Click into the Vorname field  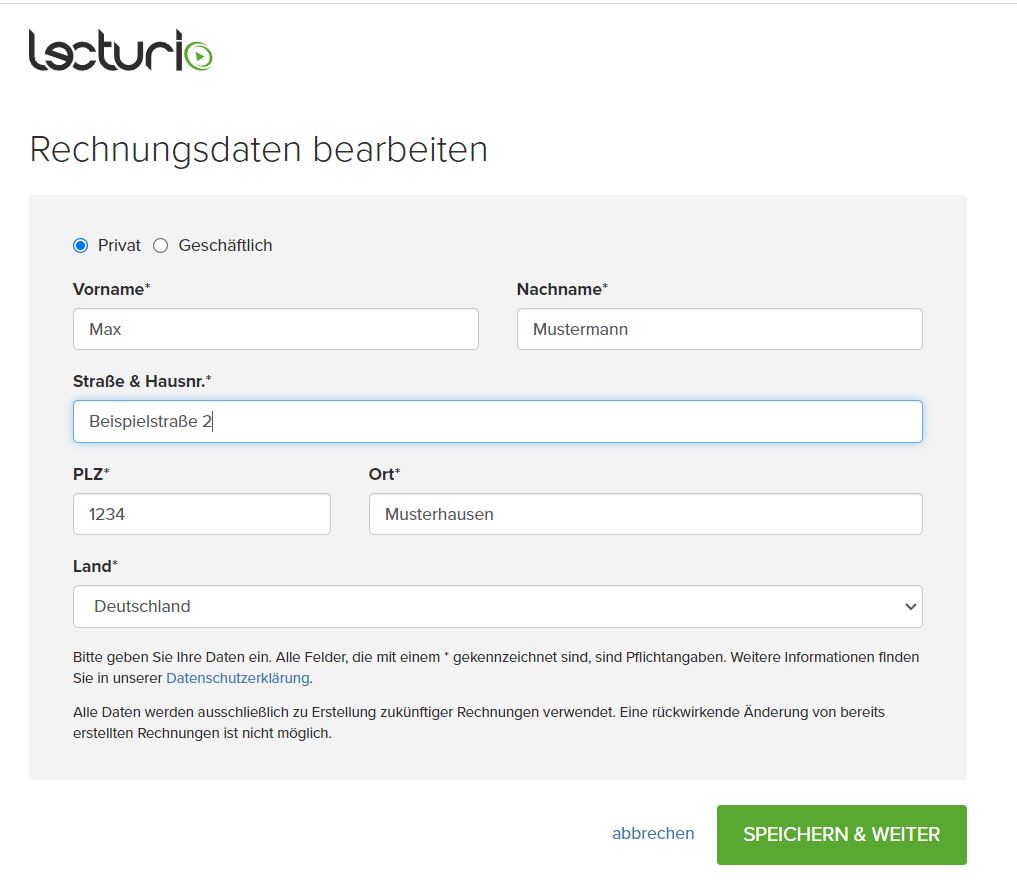tap(275, 329)
